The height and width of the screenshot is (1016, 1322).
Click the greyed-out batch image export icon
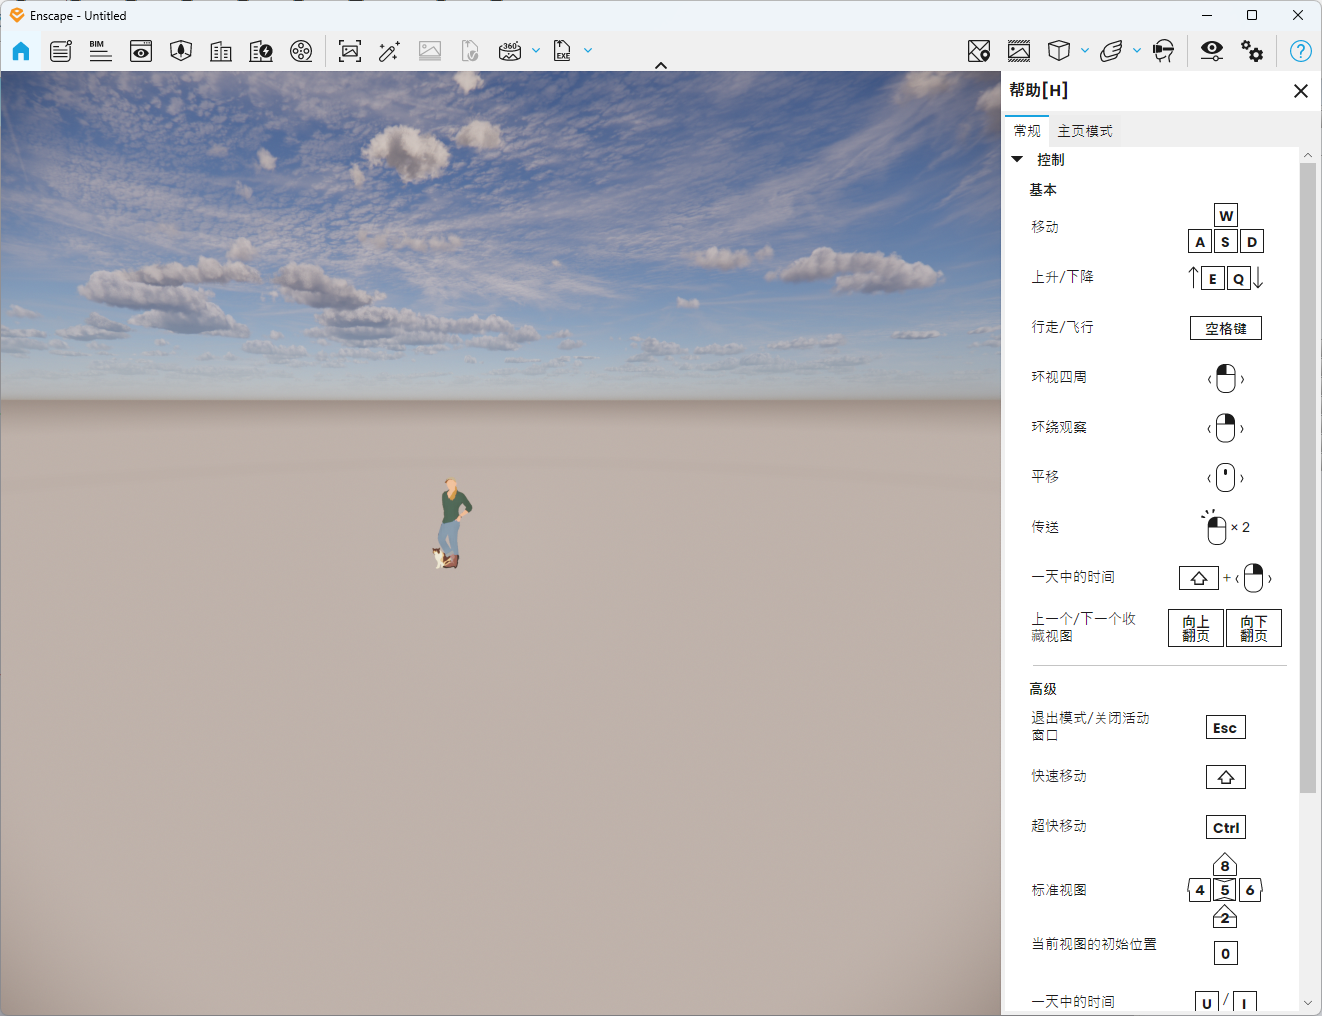(430, 51)
